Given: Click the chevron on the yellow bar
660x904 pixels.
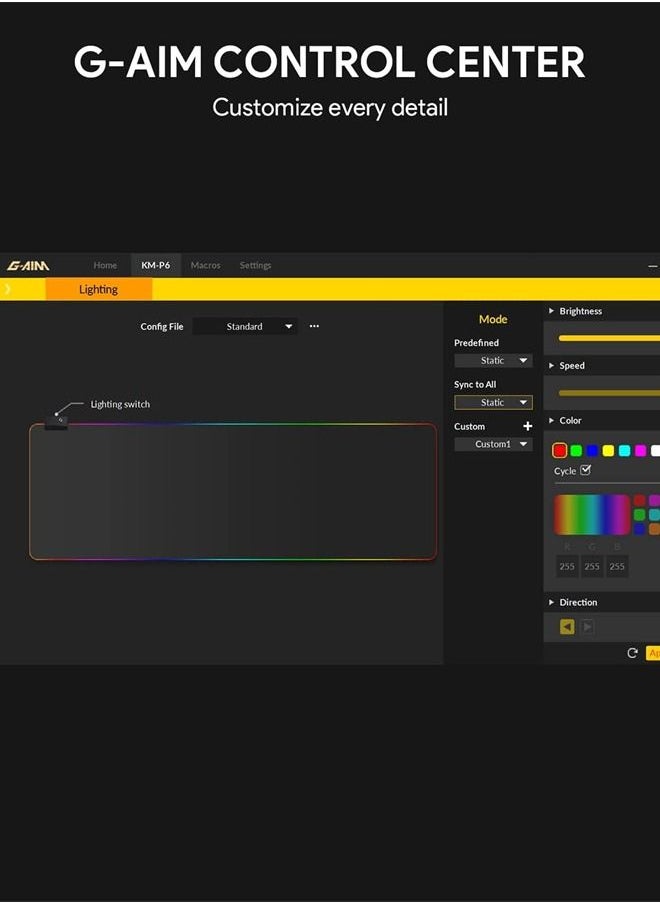Looking at the screenshot, I should click(7, 289).
